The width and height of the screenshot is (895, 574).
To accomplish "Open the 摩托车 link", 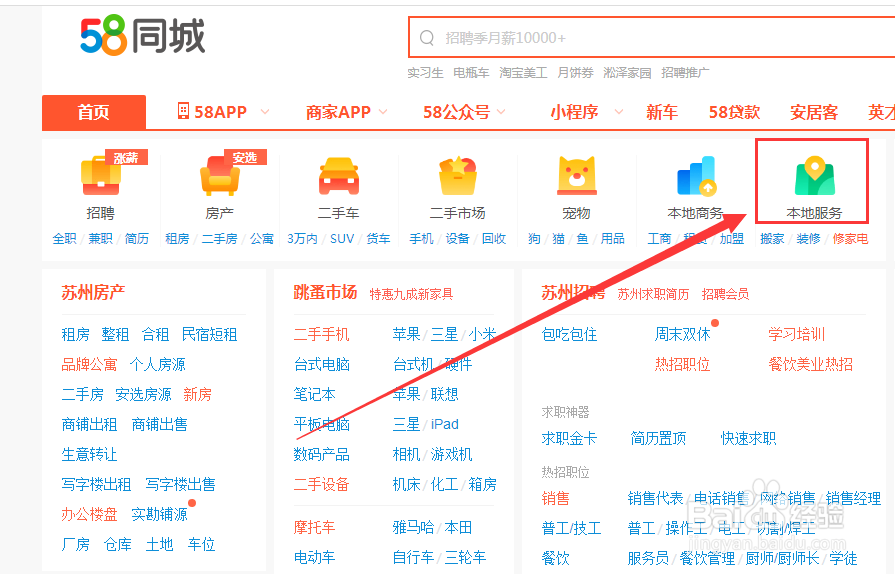I will [315, 528].
